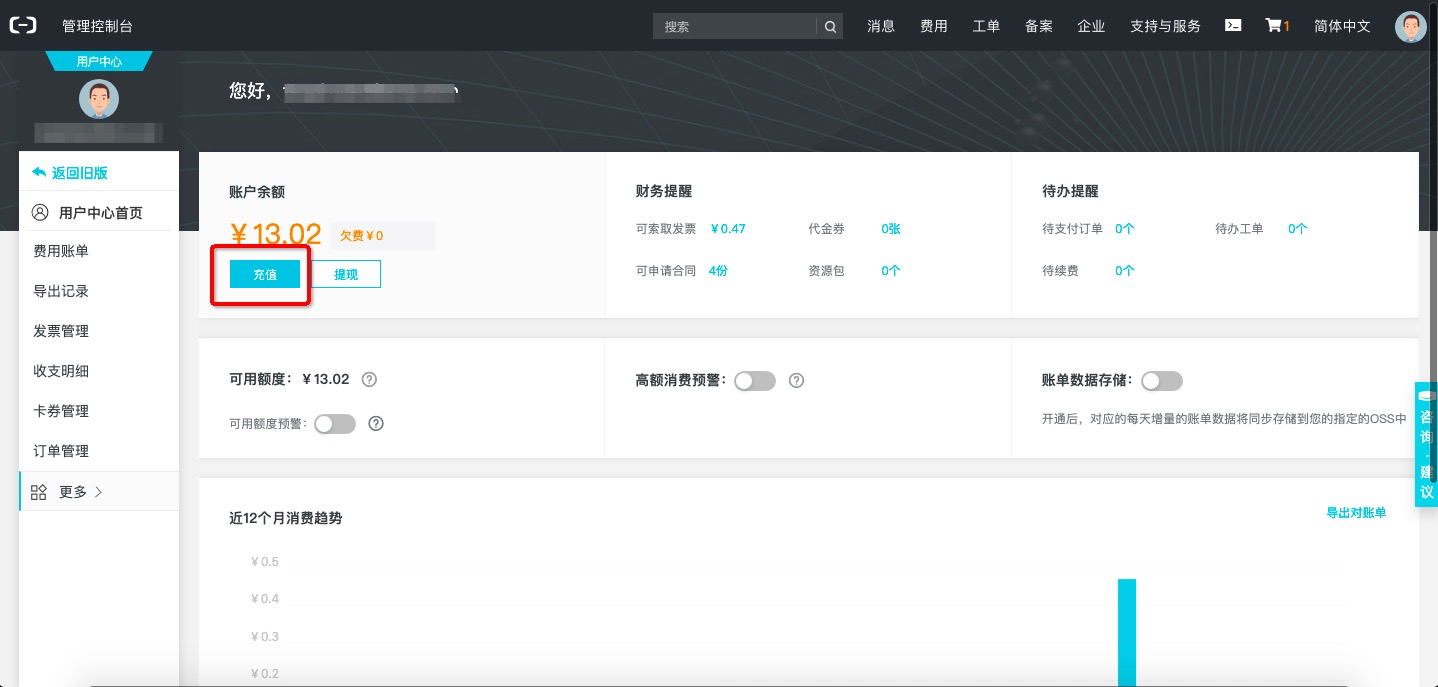Open the 支持与服务 menu
1438x687 pixels.
coord(1165,26)
